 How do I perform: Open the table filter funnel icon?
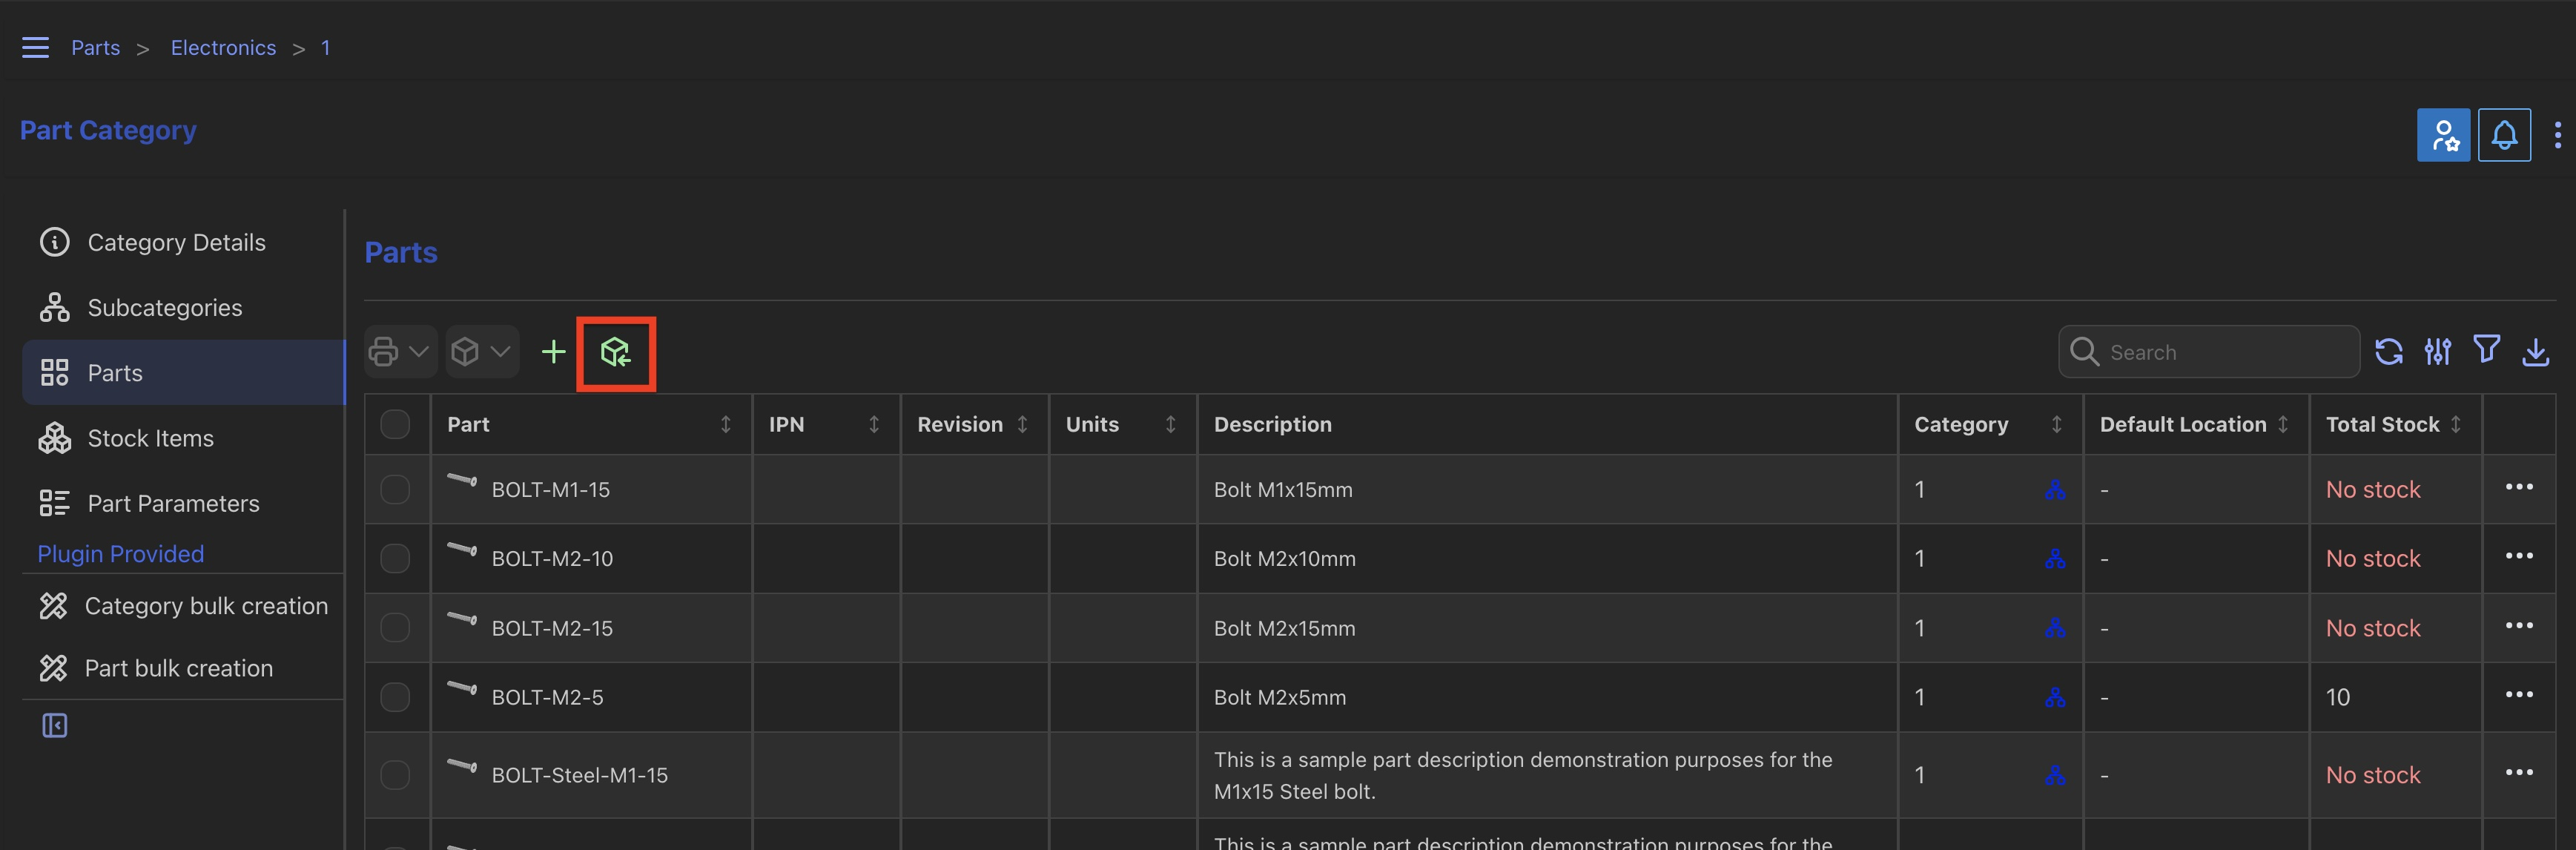tap(2487, 350)
